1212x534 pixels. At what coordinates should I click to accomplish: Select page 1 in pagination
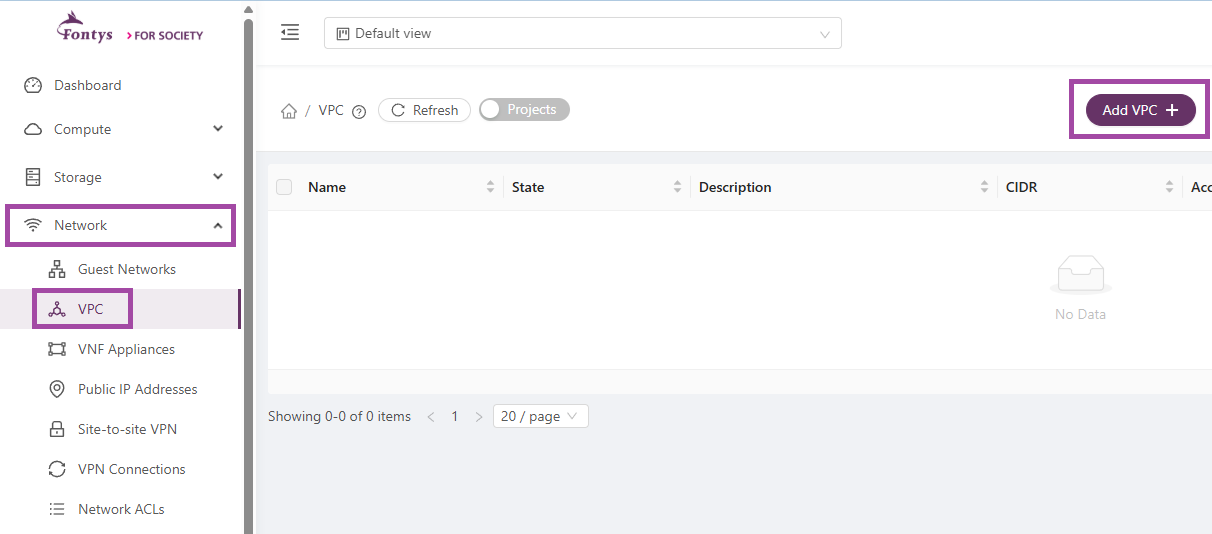click(x=455, y=416)
